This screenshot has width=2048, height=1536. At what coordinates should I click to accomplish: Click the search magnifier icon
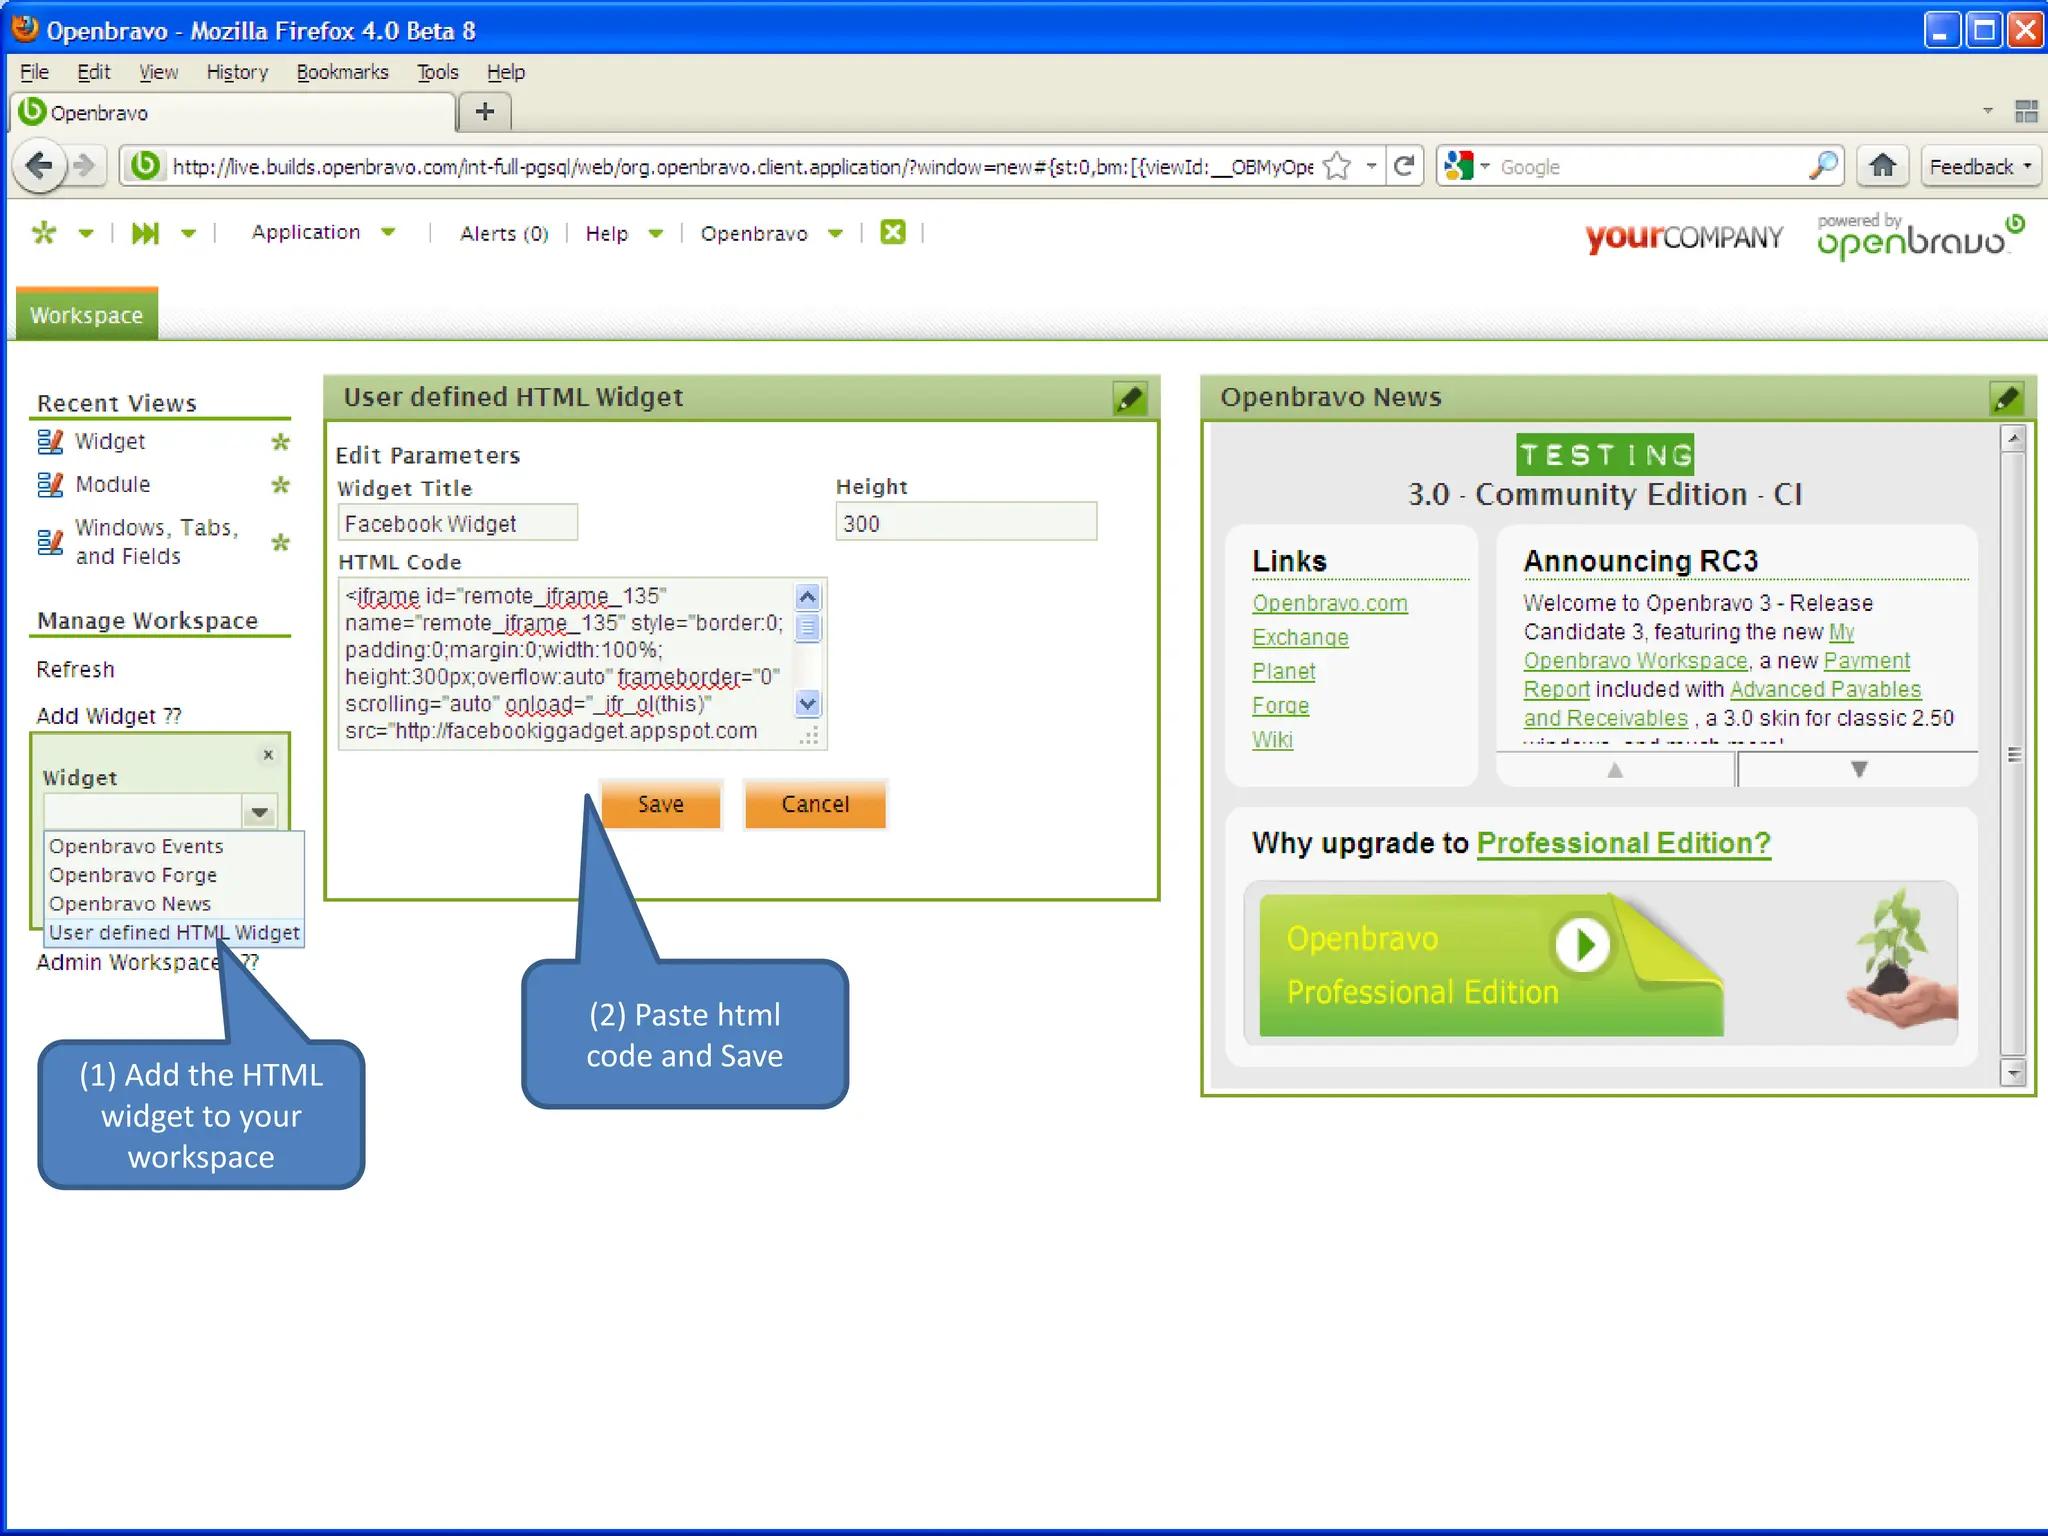tap(1823, 166)
